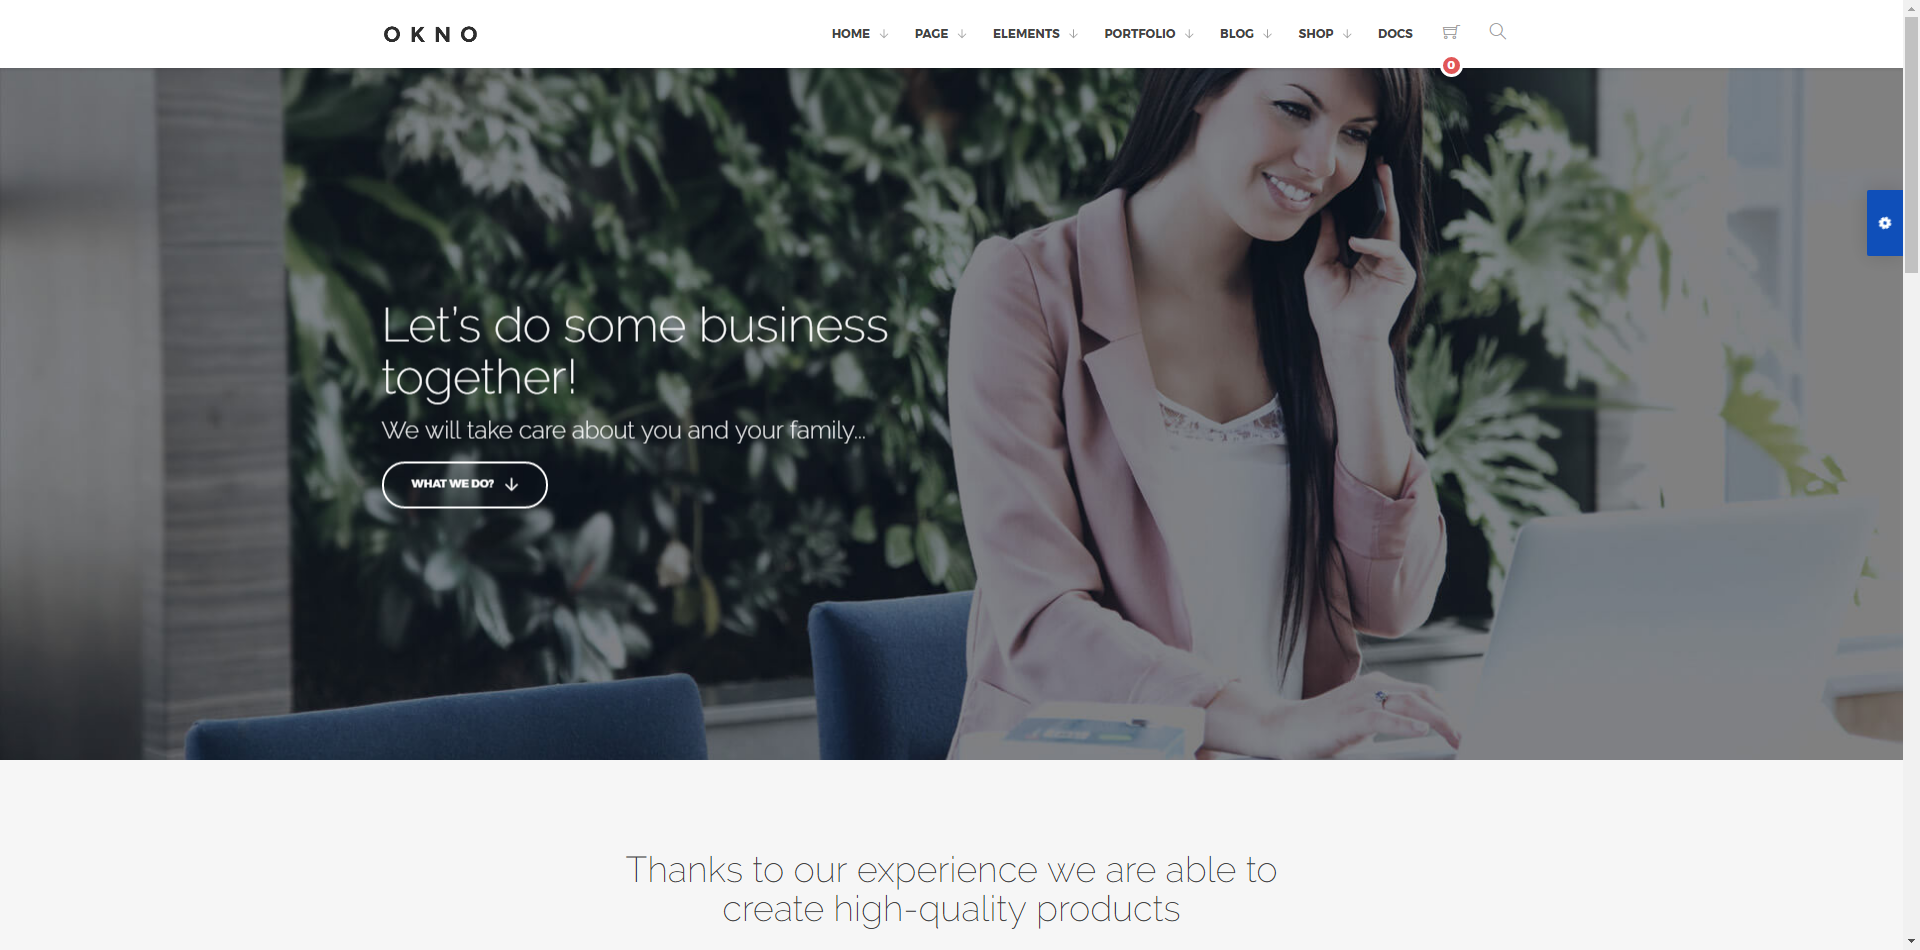Expand the Page dropdown arrow
Image resolution: width=1920 pixels, height=950 pixels.
coord(962,34)
